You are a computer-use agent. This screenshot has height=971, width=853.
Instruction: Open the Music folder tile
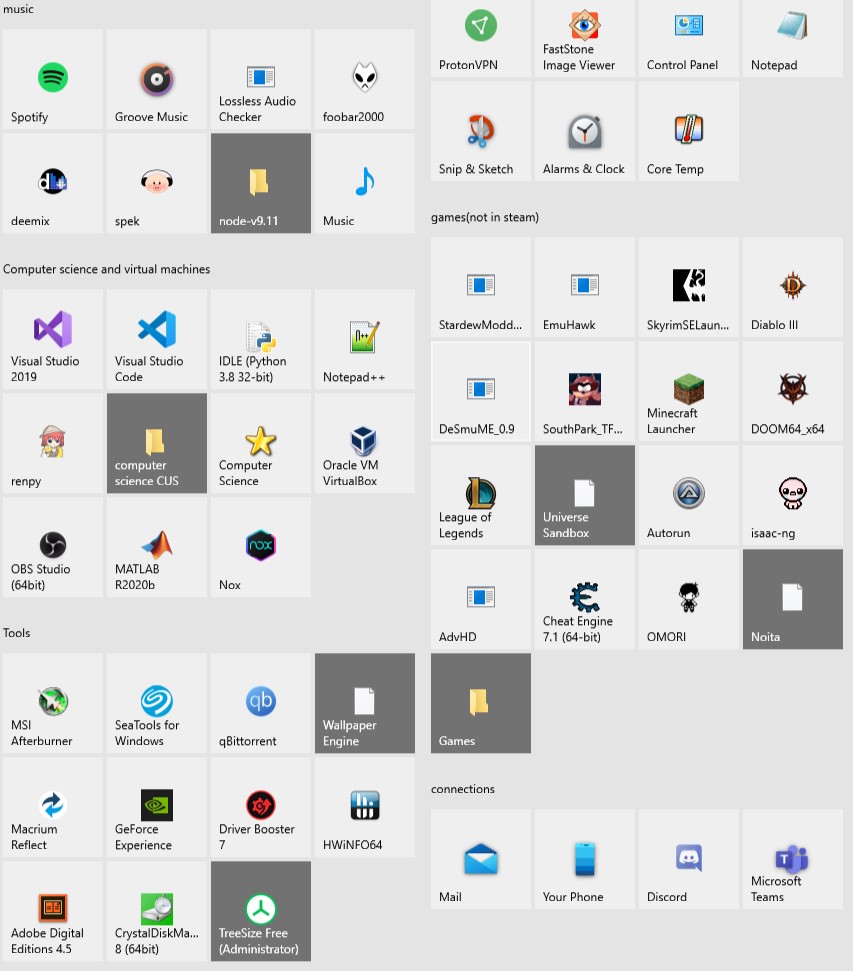click(x=365, y=183)
